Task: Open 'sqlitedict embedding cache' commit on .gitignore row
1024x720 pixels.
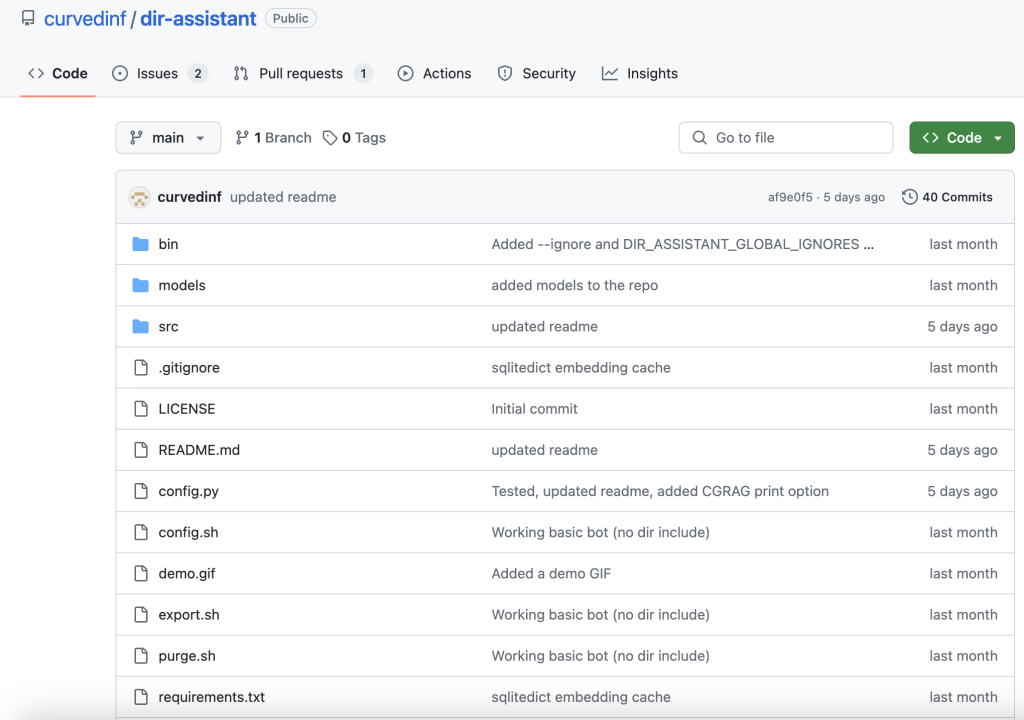Action: pyautogui.click(x=581, y=368)
